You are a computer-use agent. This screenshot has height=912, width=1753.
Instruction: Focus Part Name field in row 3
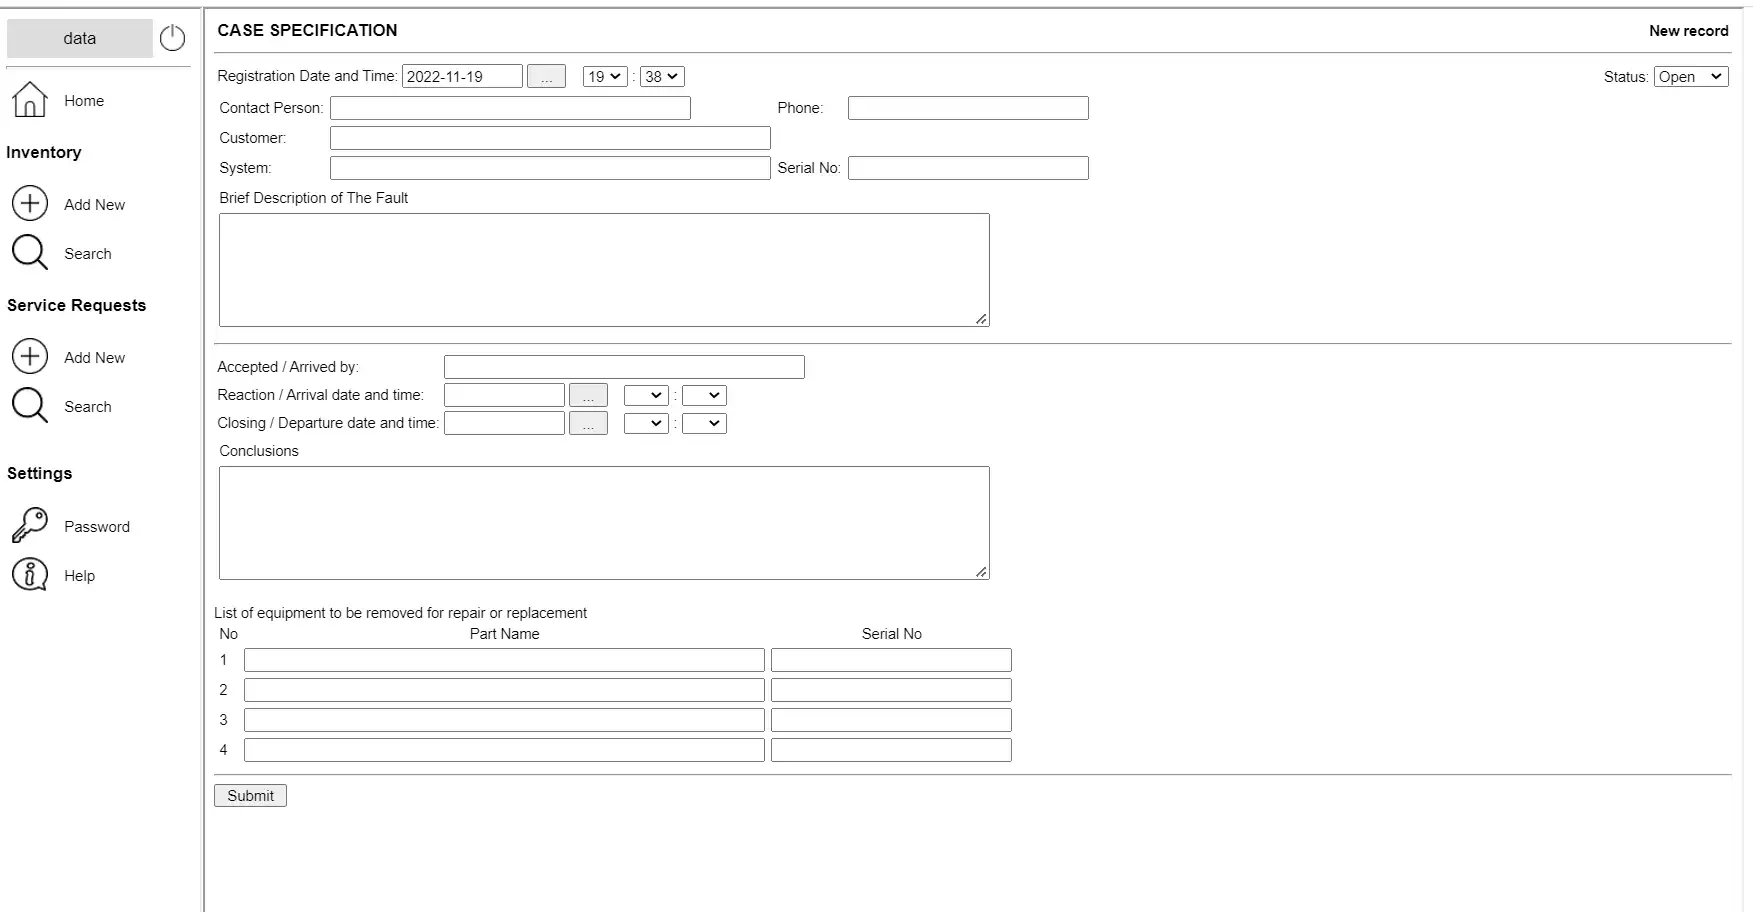pyautogui.click(x=504, y=720)
